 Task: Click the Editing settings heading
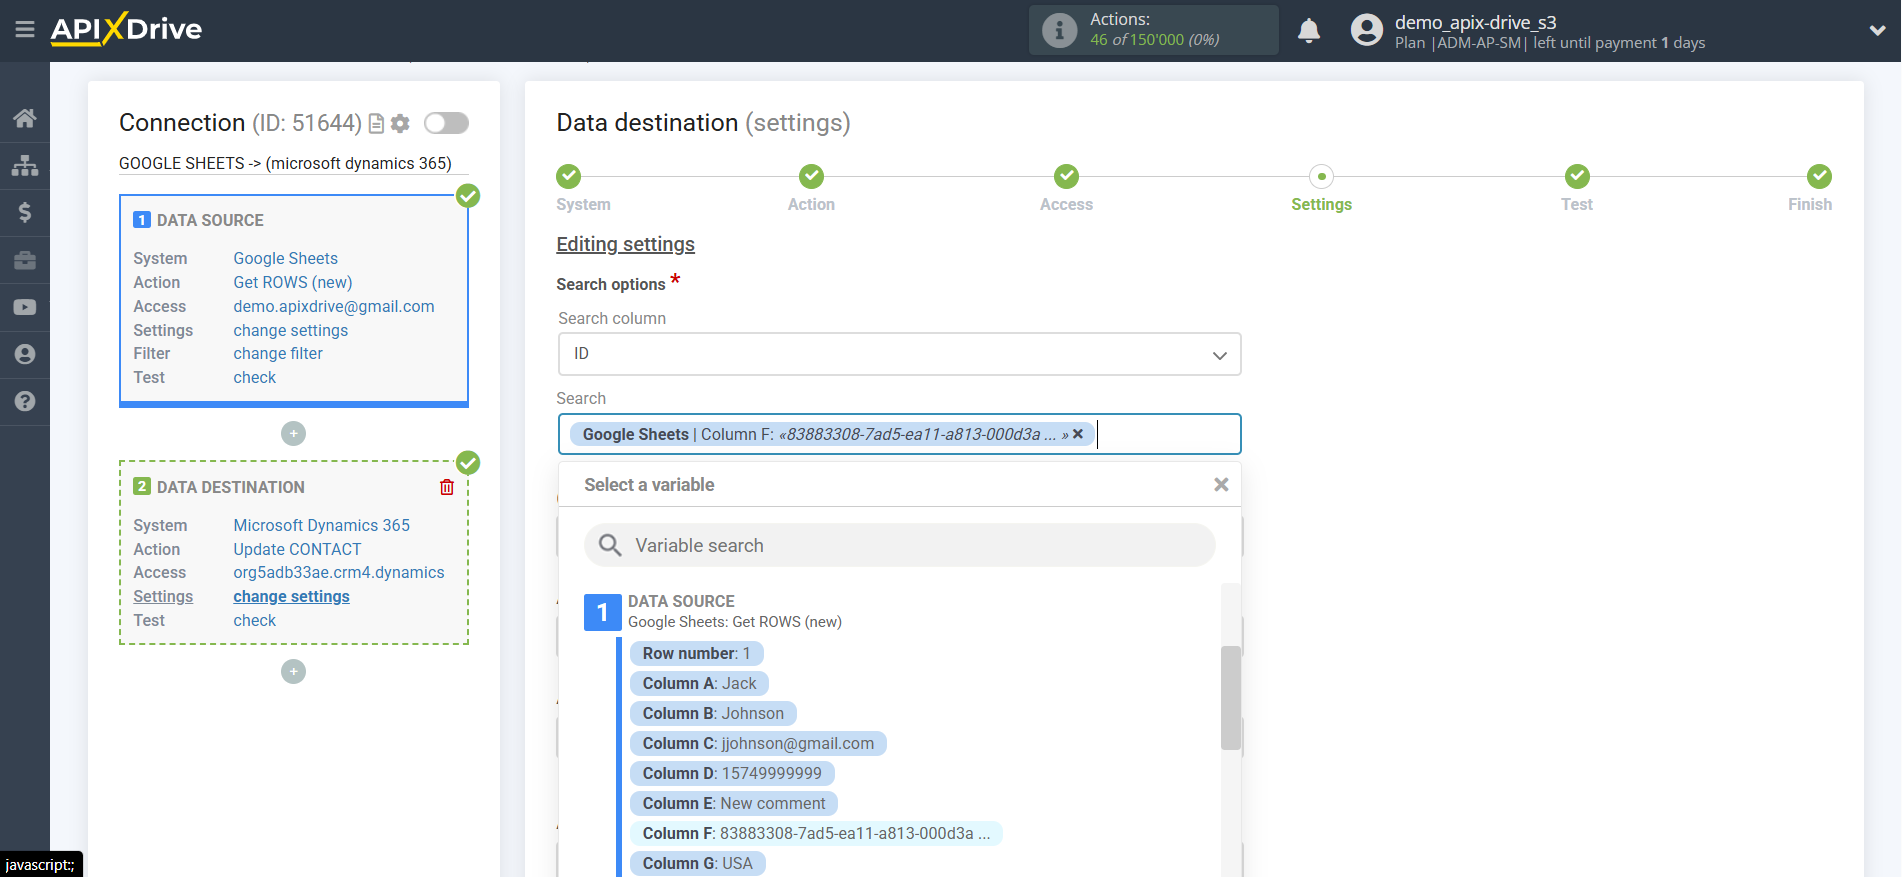(625, 244)
